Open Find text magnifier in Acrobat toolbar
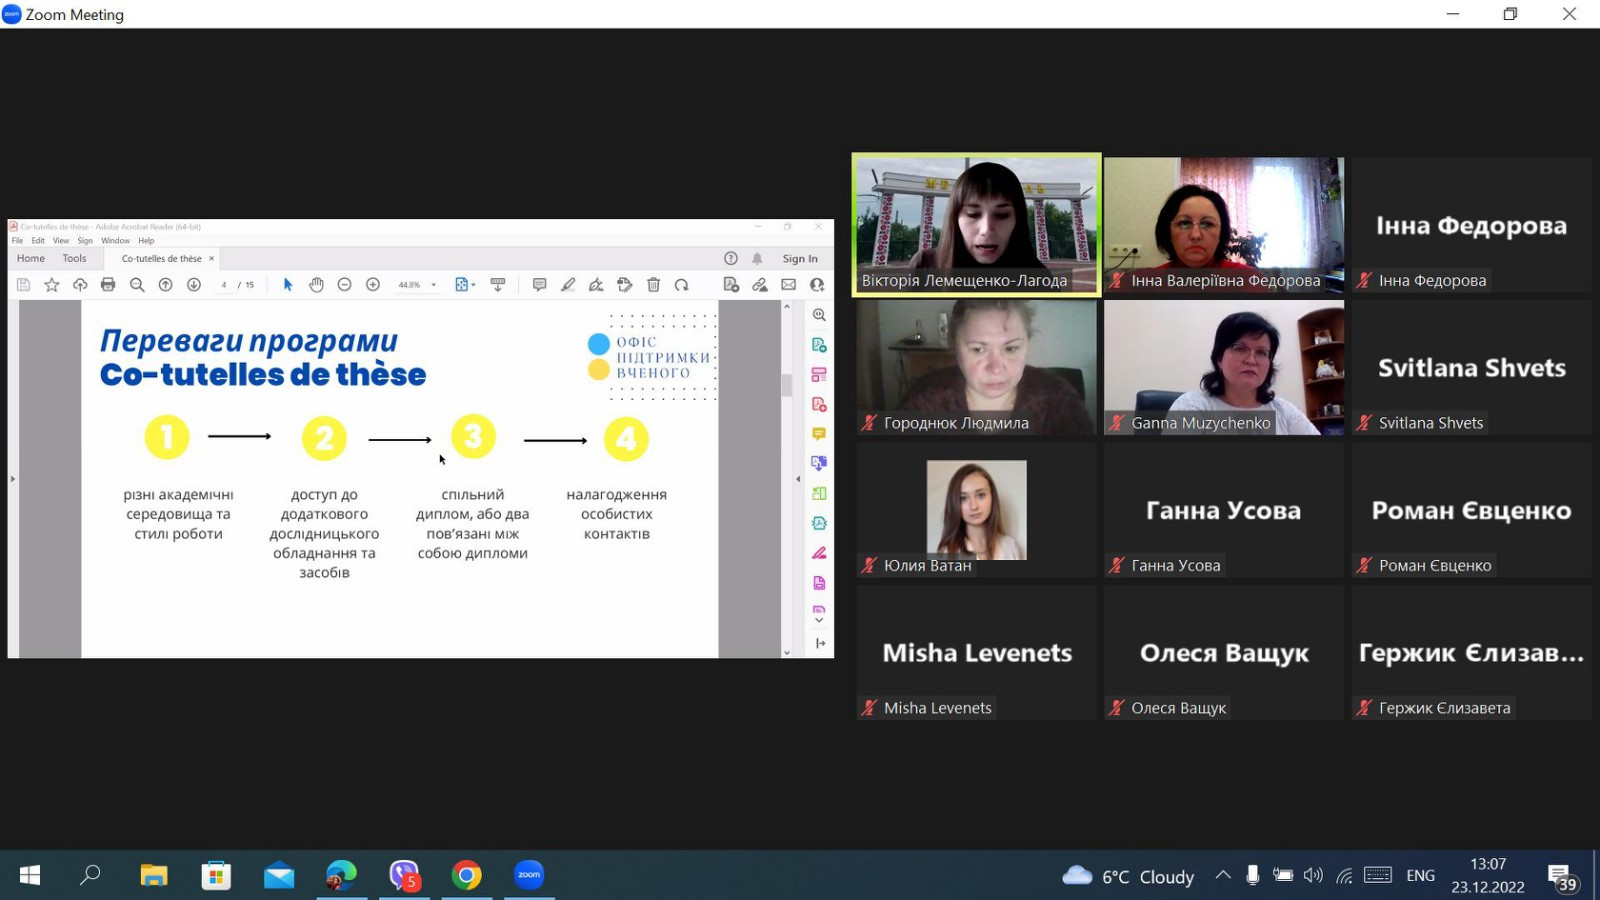 (137, 285)
